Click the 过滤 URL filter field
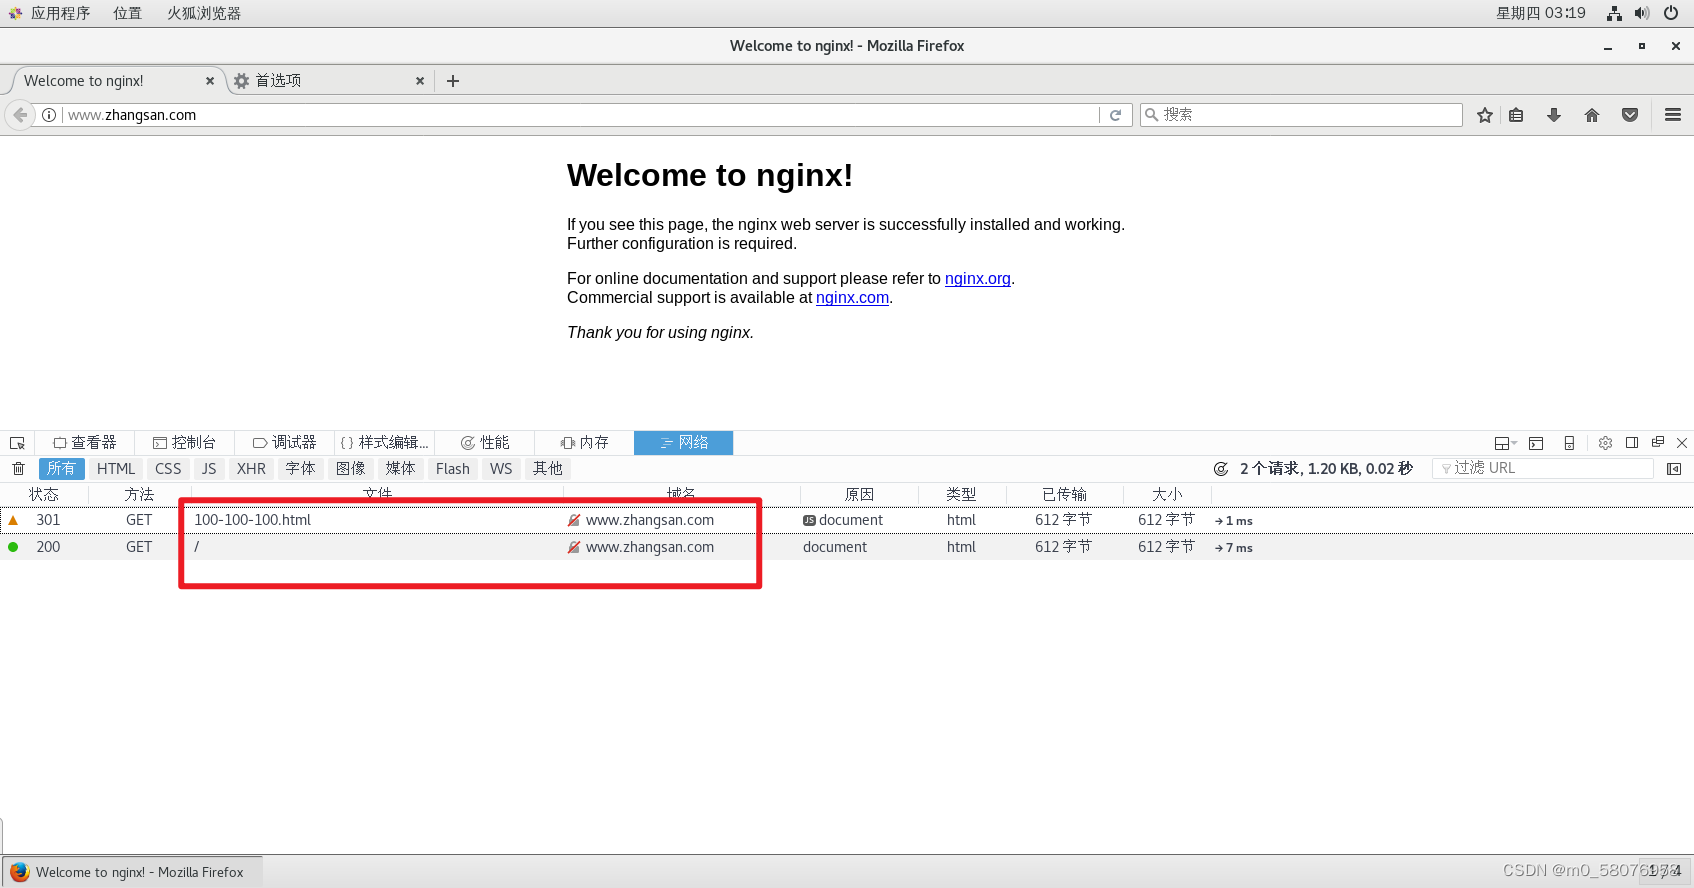 1543,469
